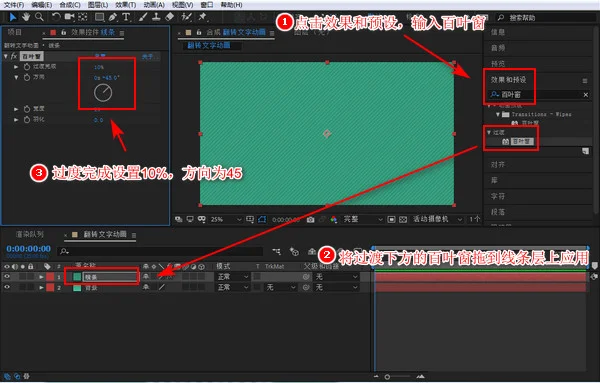Select the Rotation tool

pos(56,17)
